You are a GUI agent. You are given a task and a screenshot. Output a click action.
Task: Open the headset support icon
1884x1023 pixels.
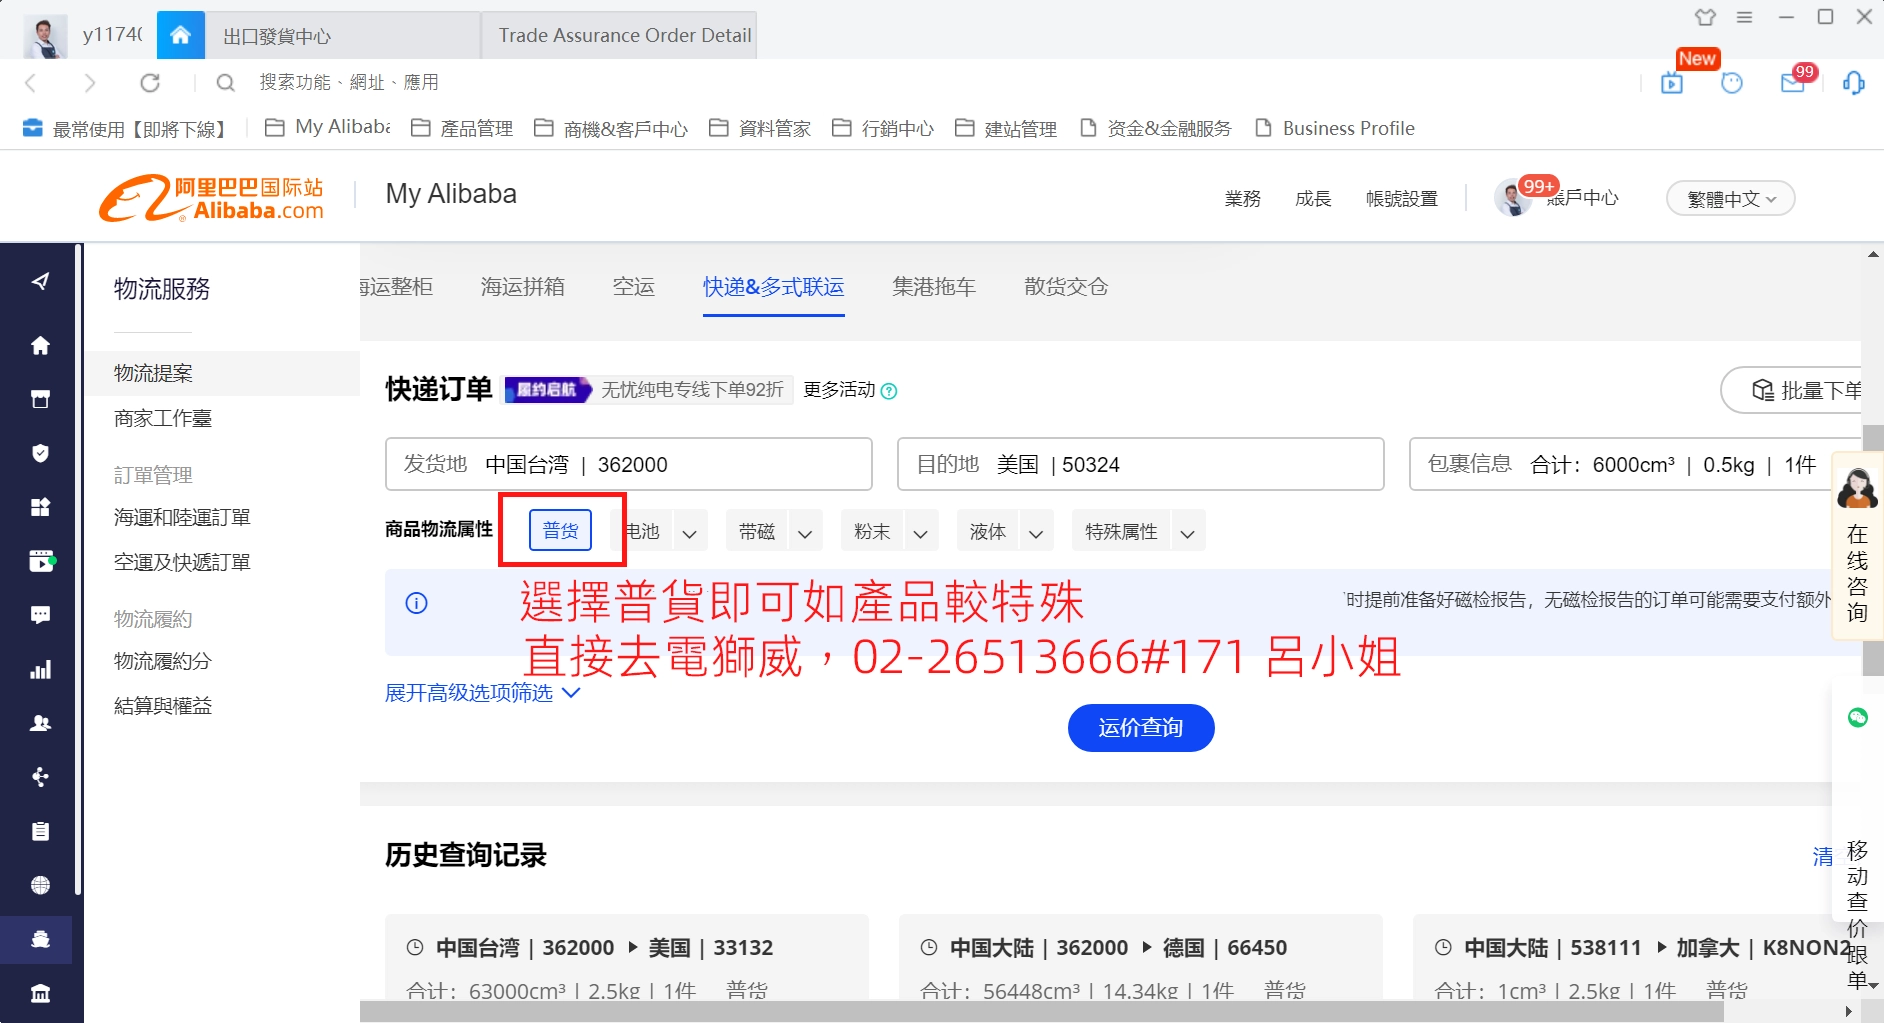pos(1853,83)
